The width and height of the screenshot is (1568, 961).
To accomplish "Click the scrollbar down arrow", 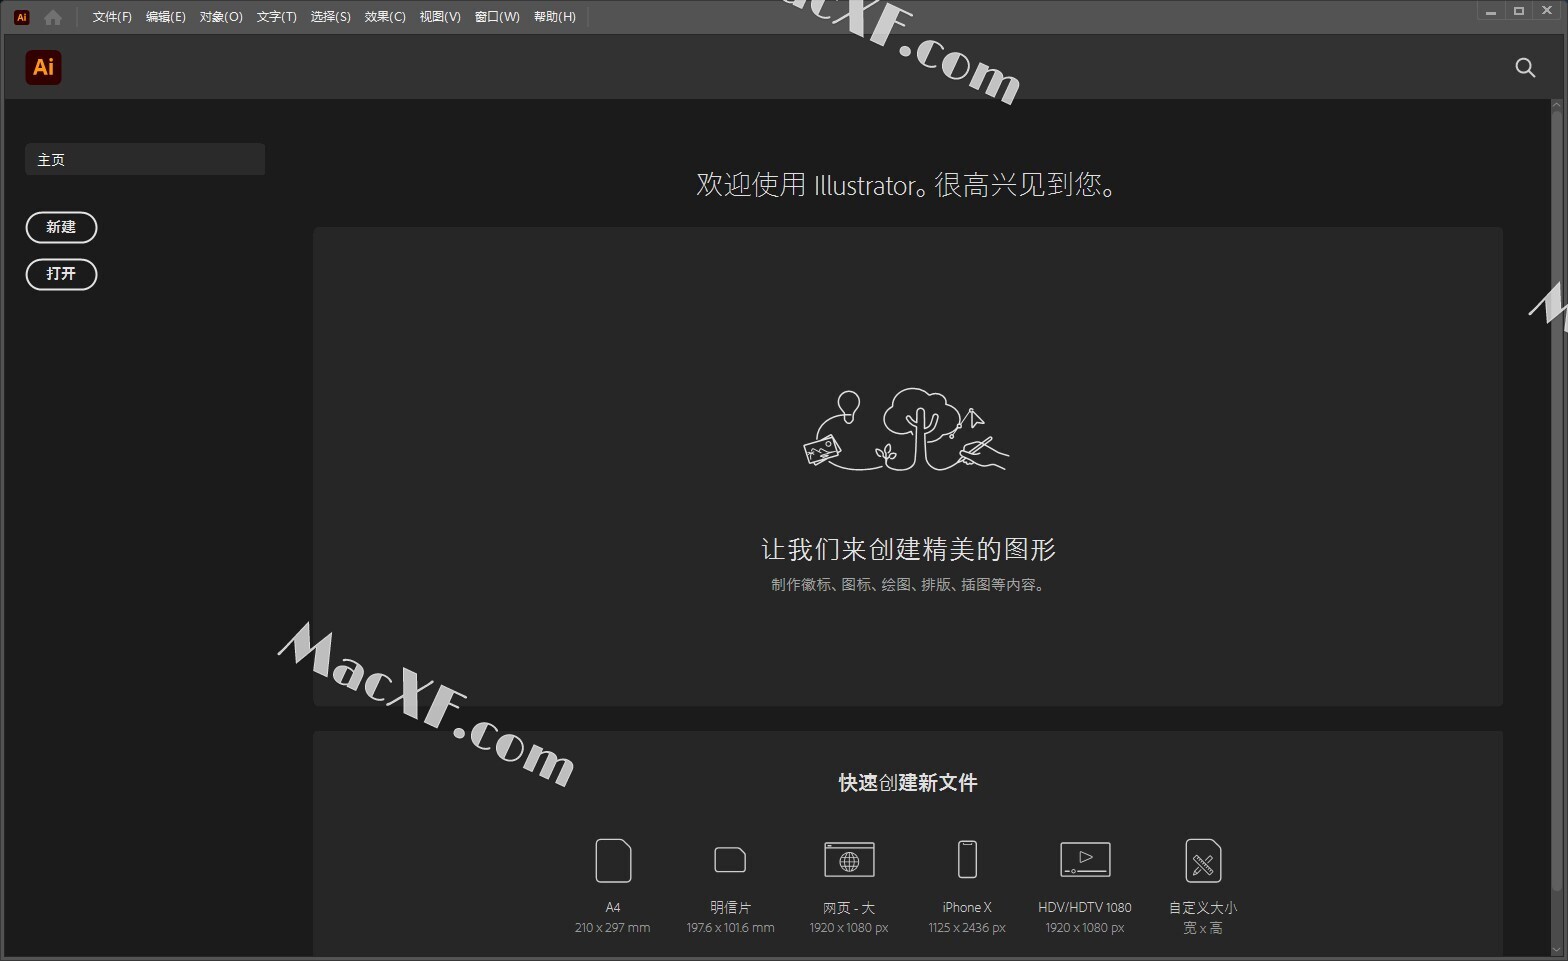I will [1557, 949].
